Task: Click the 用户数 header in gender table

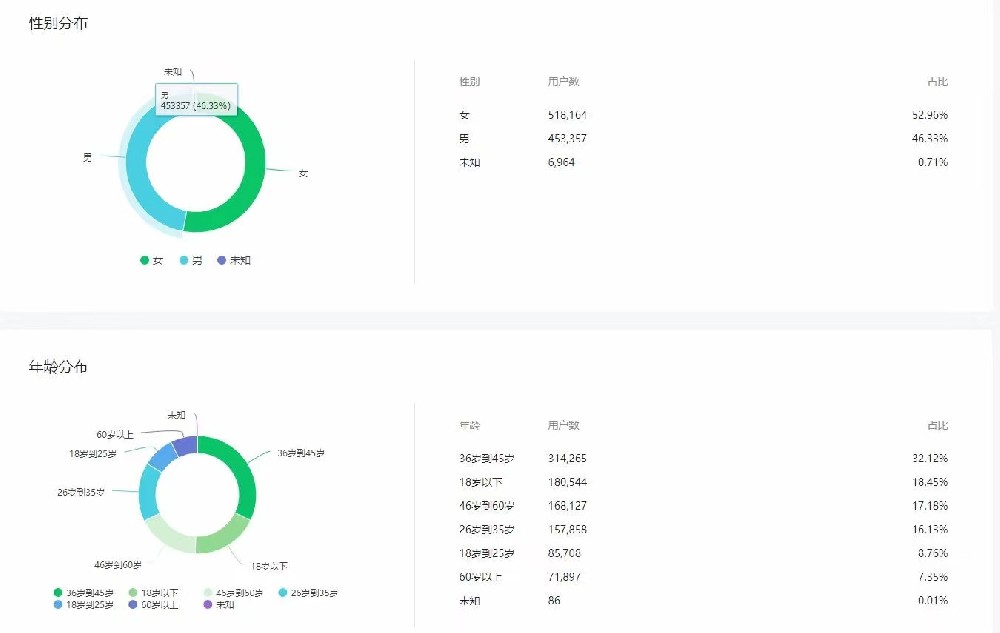Action: [563, 81]
